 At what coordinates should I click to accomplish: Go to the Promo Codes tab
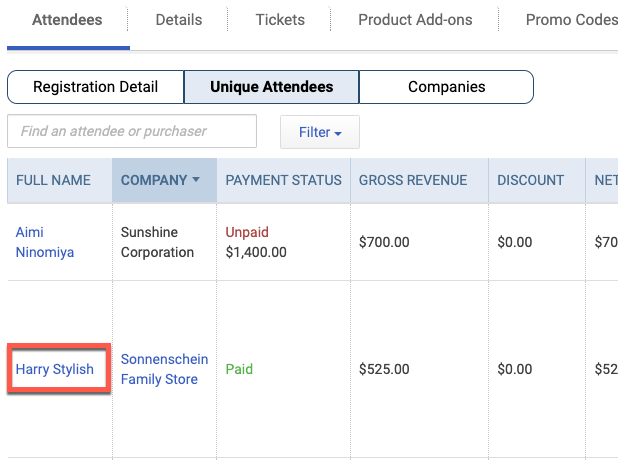click(x=571, y=20)
